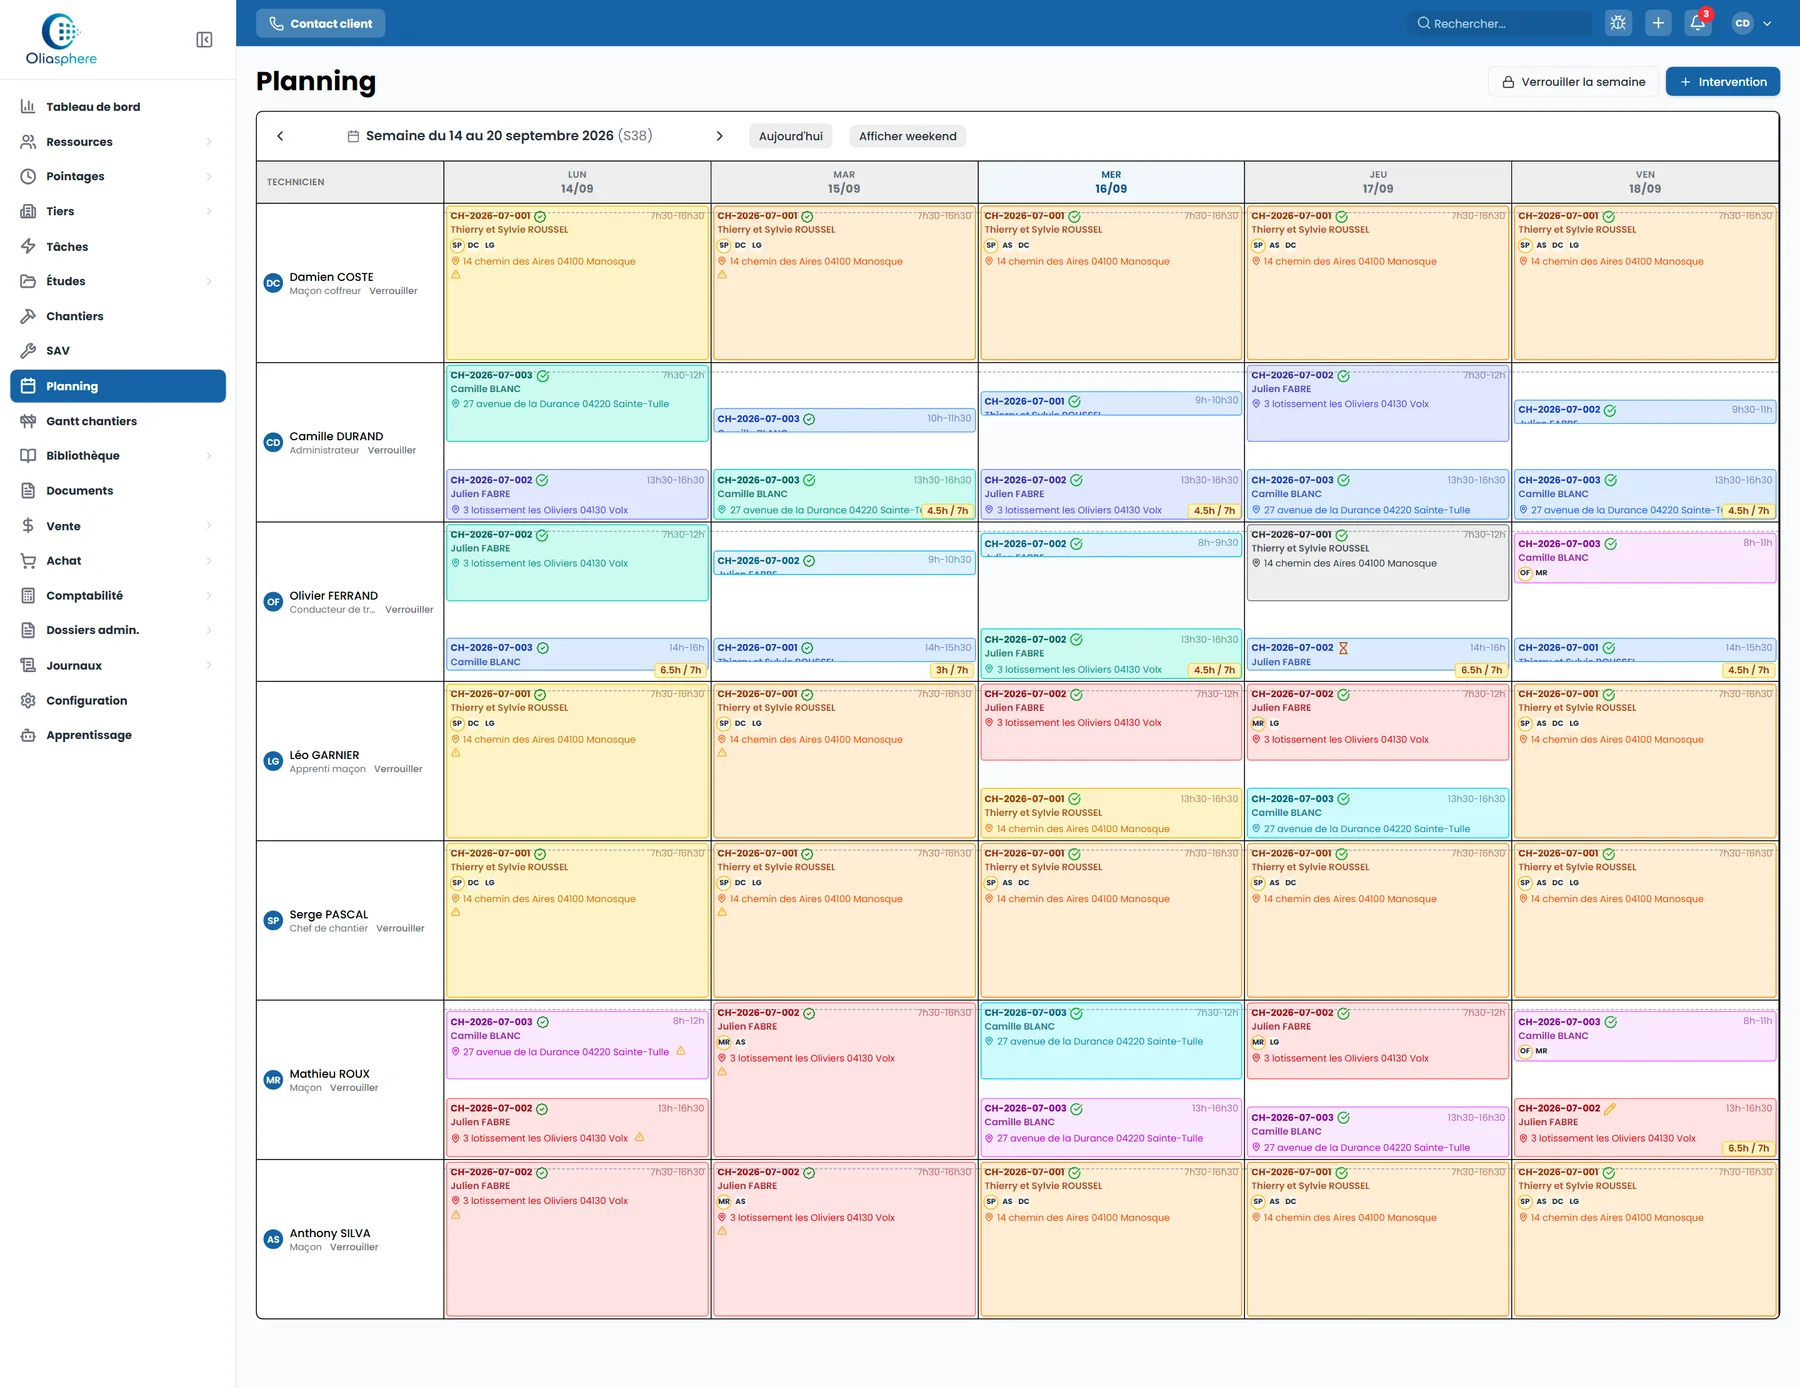Click the plus quick-add icon in header
Viewport: 1800px width, 1388px height.
click(x=1658, y=23)
